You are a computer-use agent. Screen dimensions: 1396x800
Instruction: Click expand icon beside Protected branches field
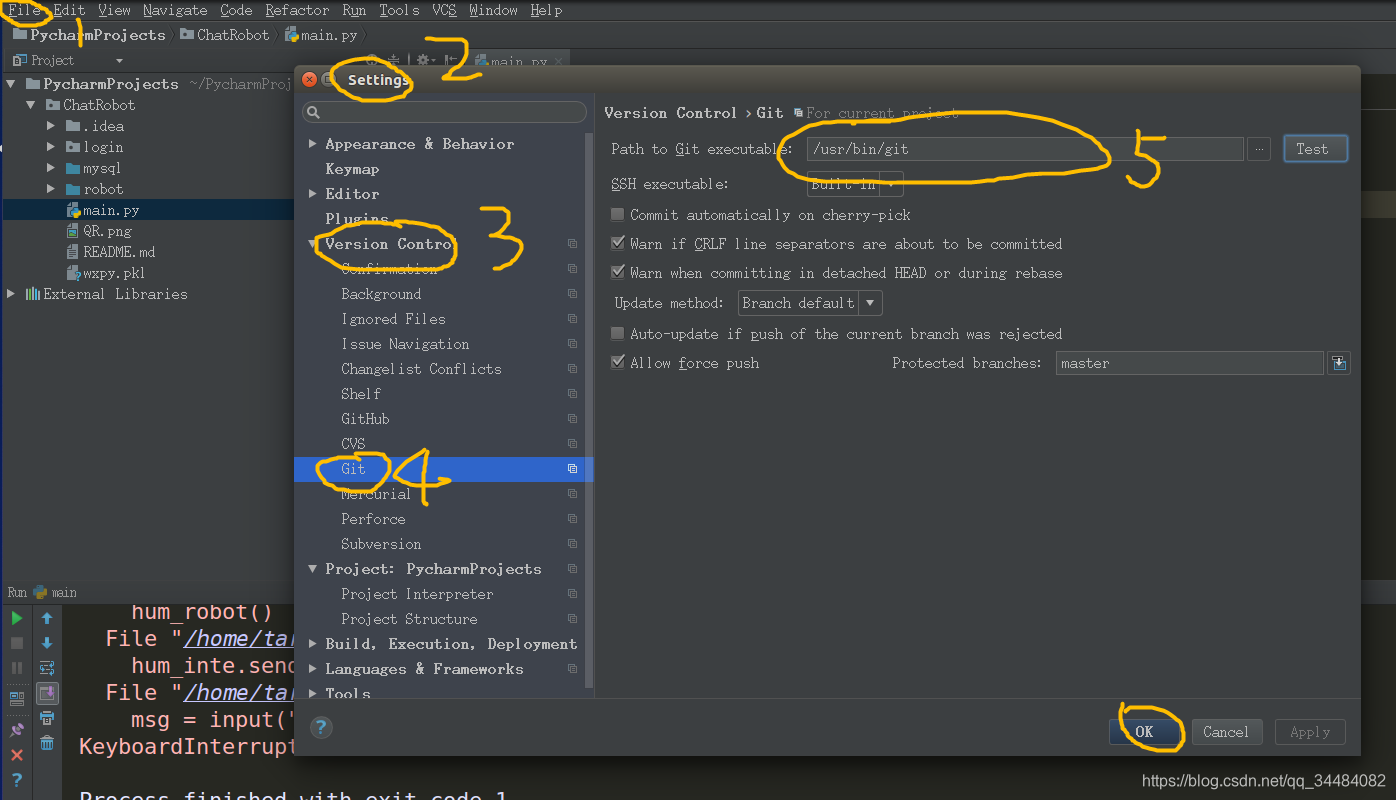click(1339, 363)
